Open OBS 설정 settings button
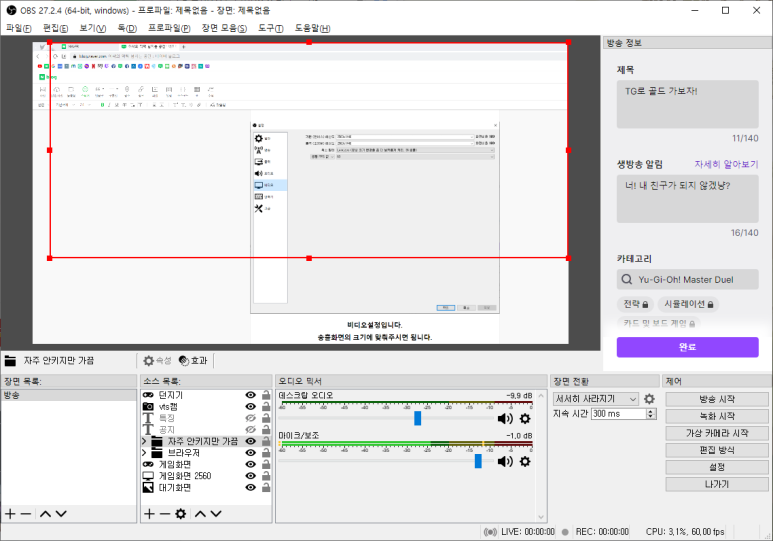The height and width of the screenshot is (541, 773). [717, 467]
